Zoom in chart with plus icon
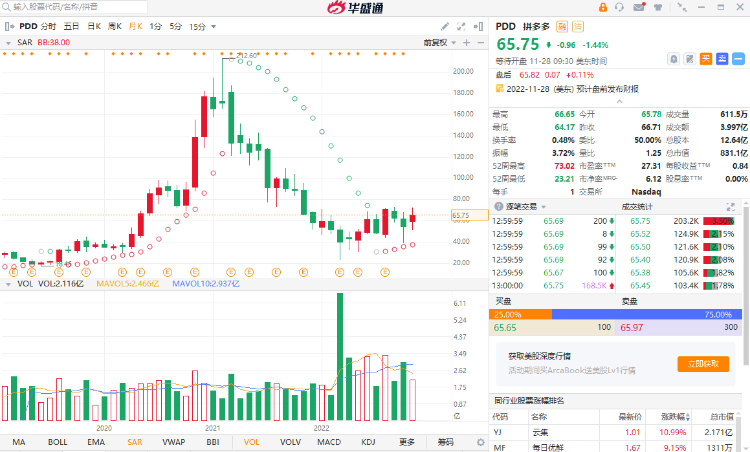750x452 pixels. tap(467, 43)
